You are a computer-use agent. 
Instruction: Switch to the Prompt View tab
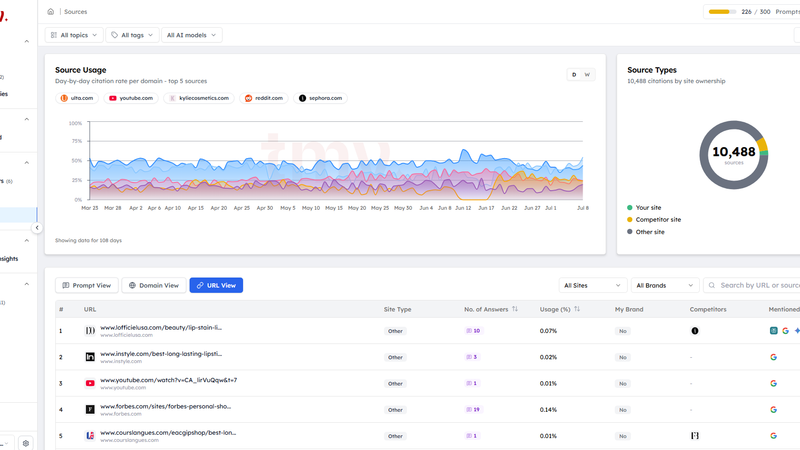tap(87, 285)
